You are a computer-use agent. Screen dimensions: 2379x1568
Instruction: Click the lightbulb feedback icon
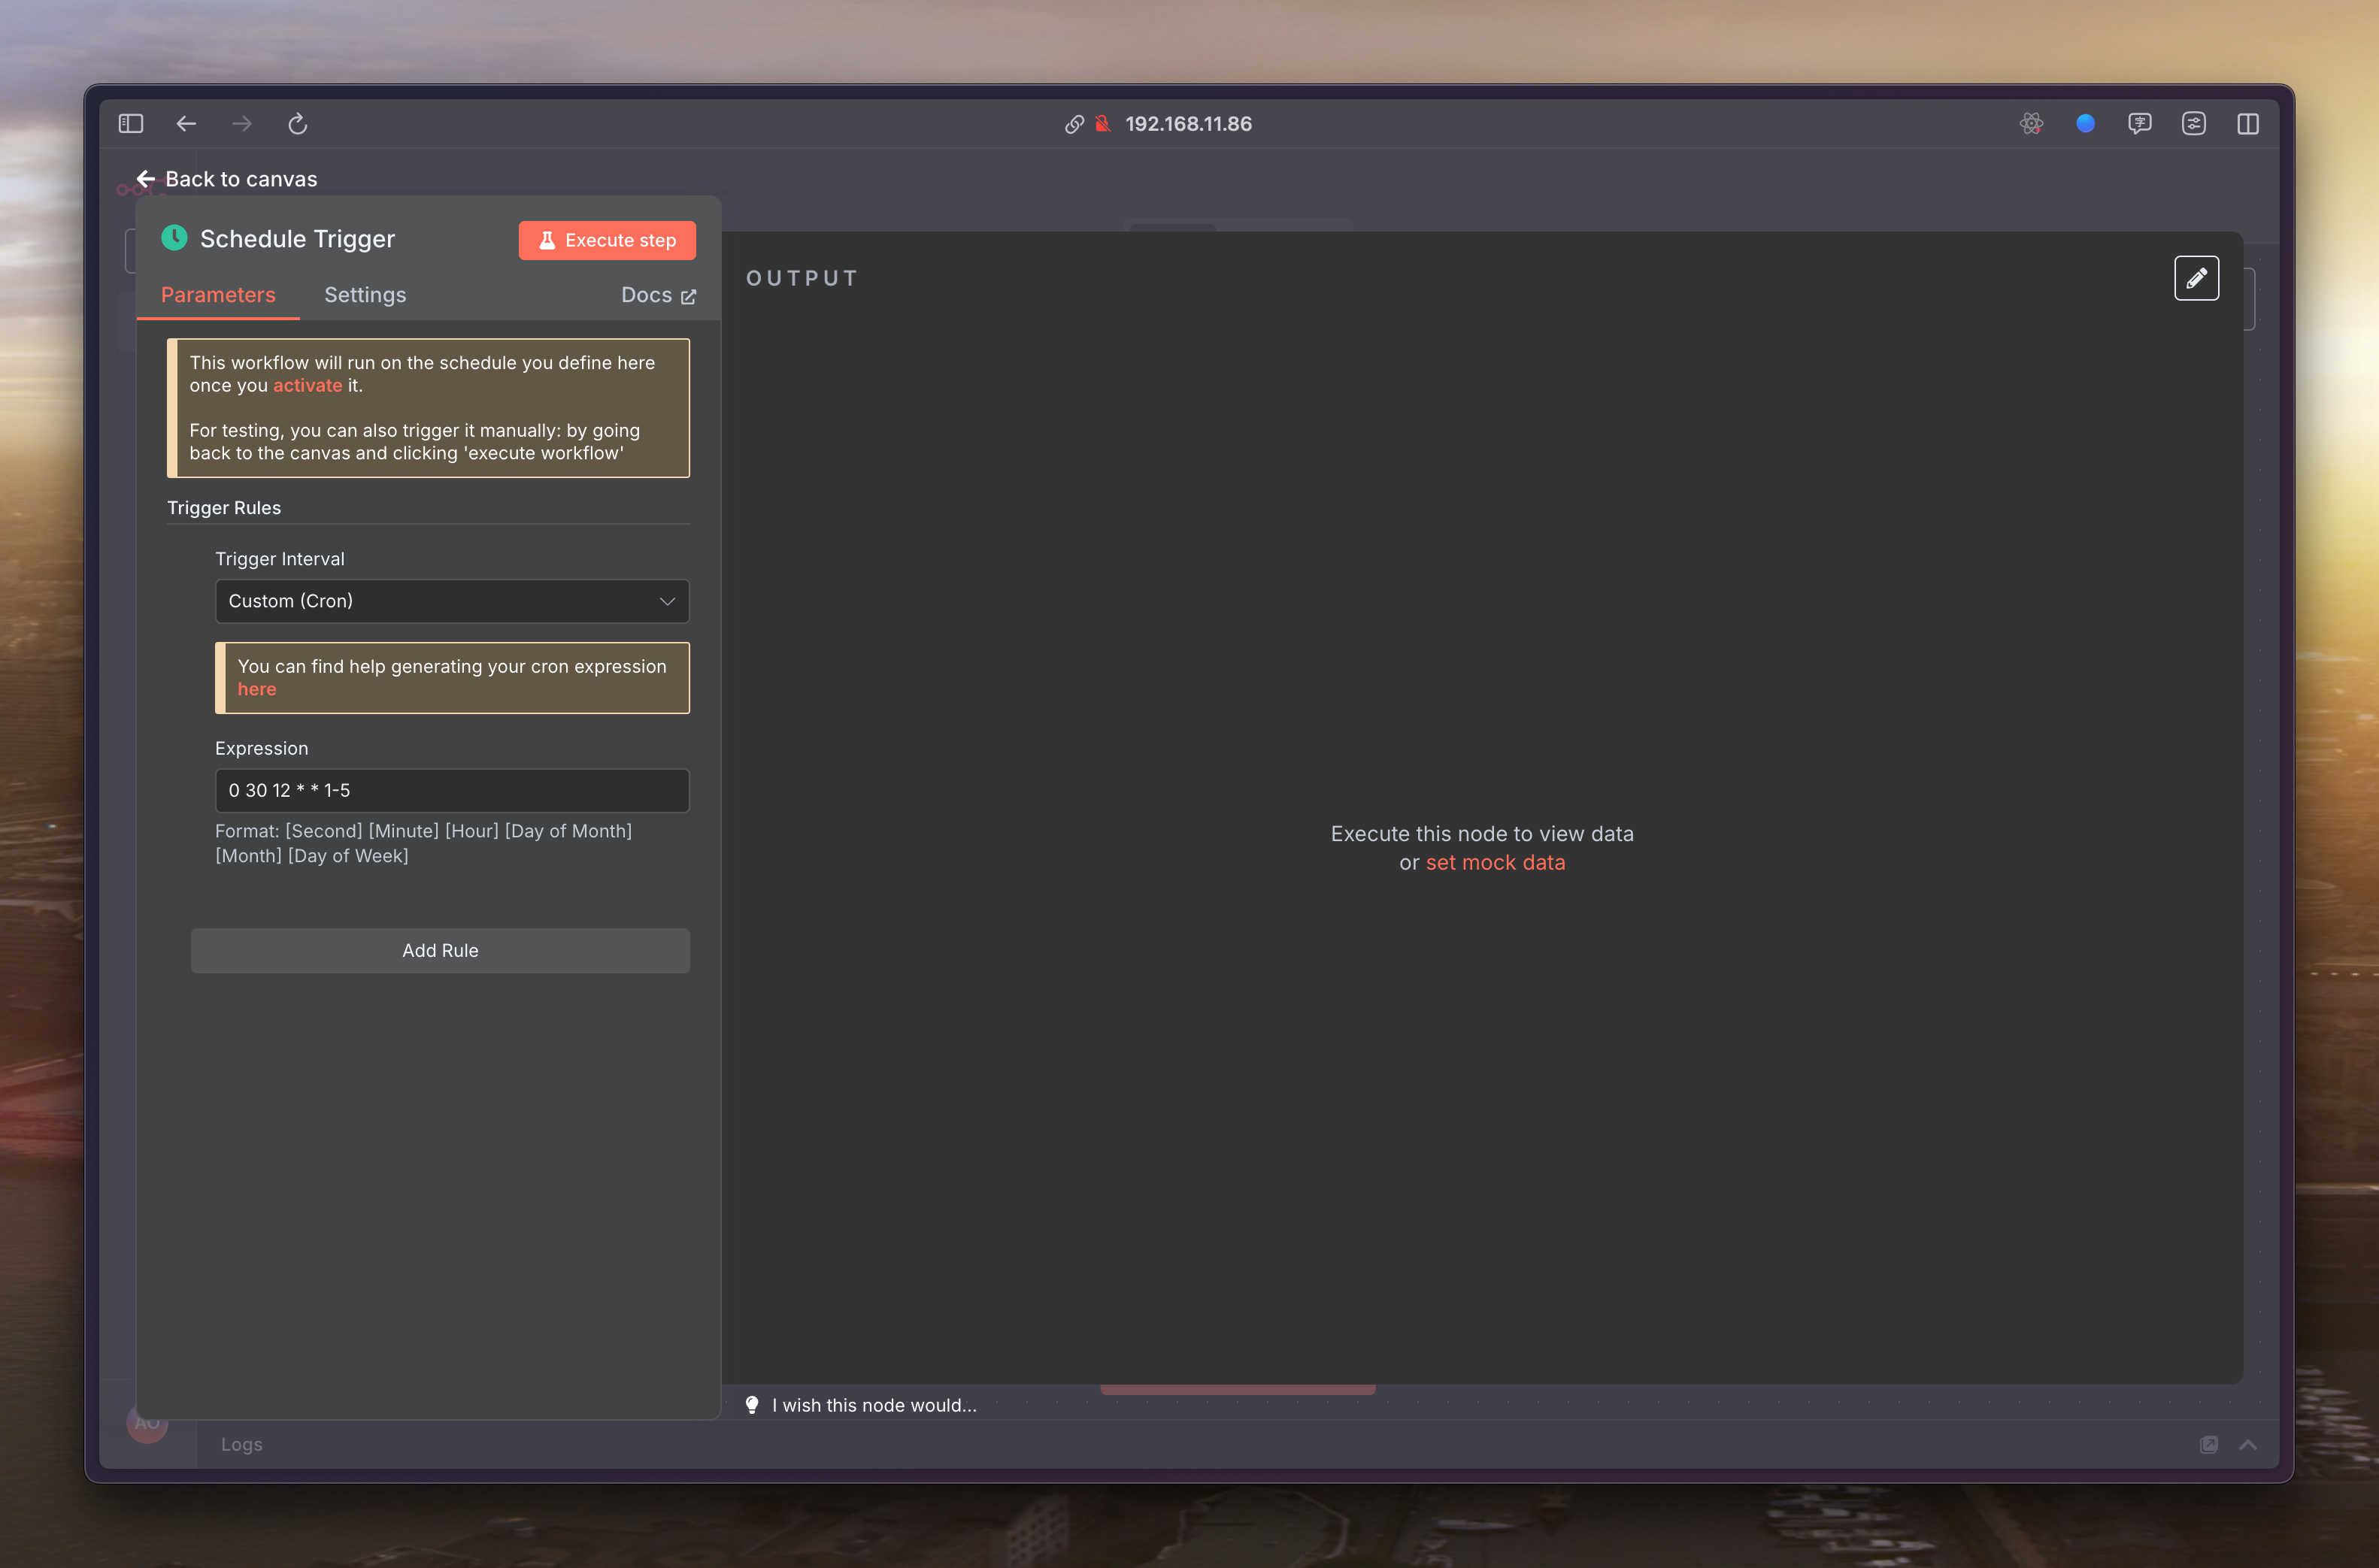(752, 1405)
